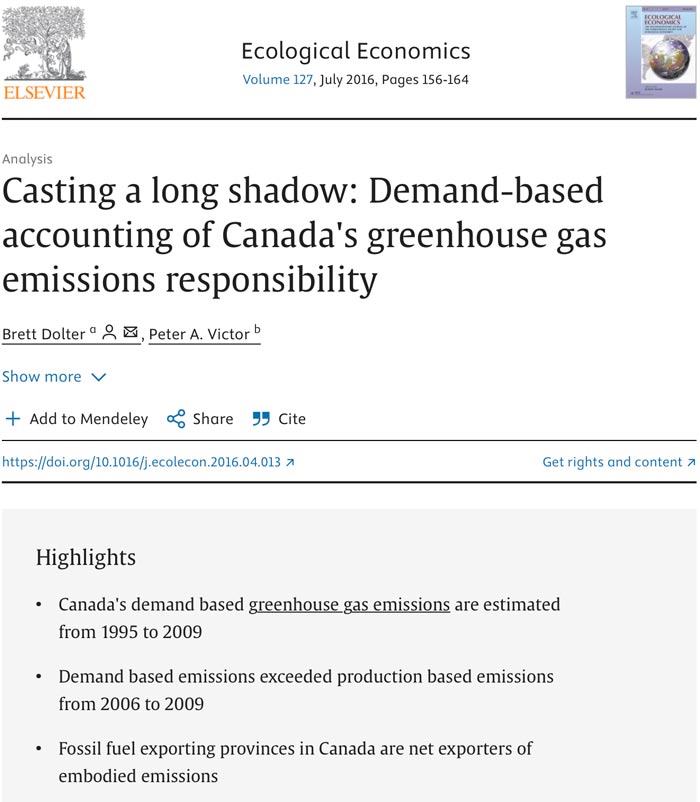Click the external arrow after the DOI link

click(x=290, y=463)
